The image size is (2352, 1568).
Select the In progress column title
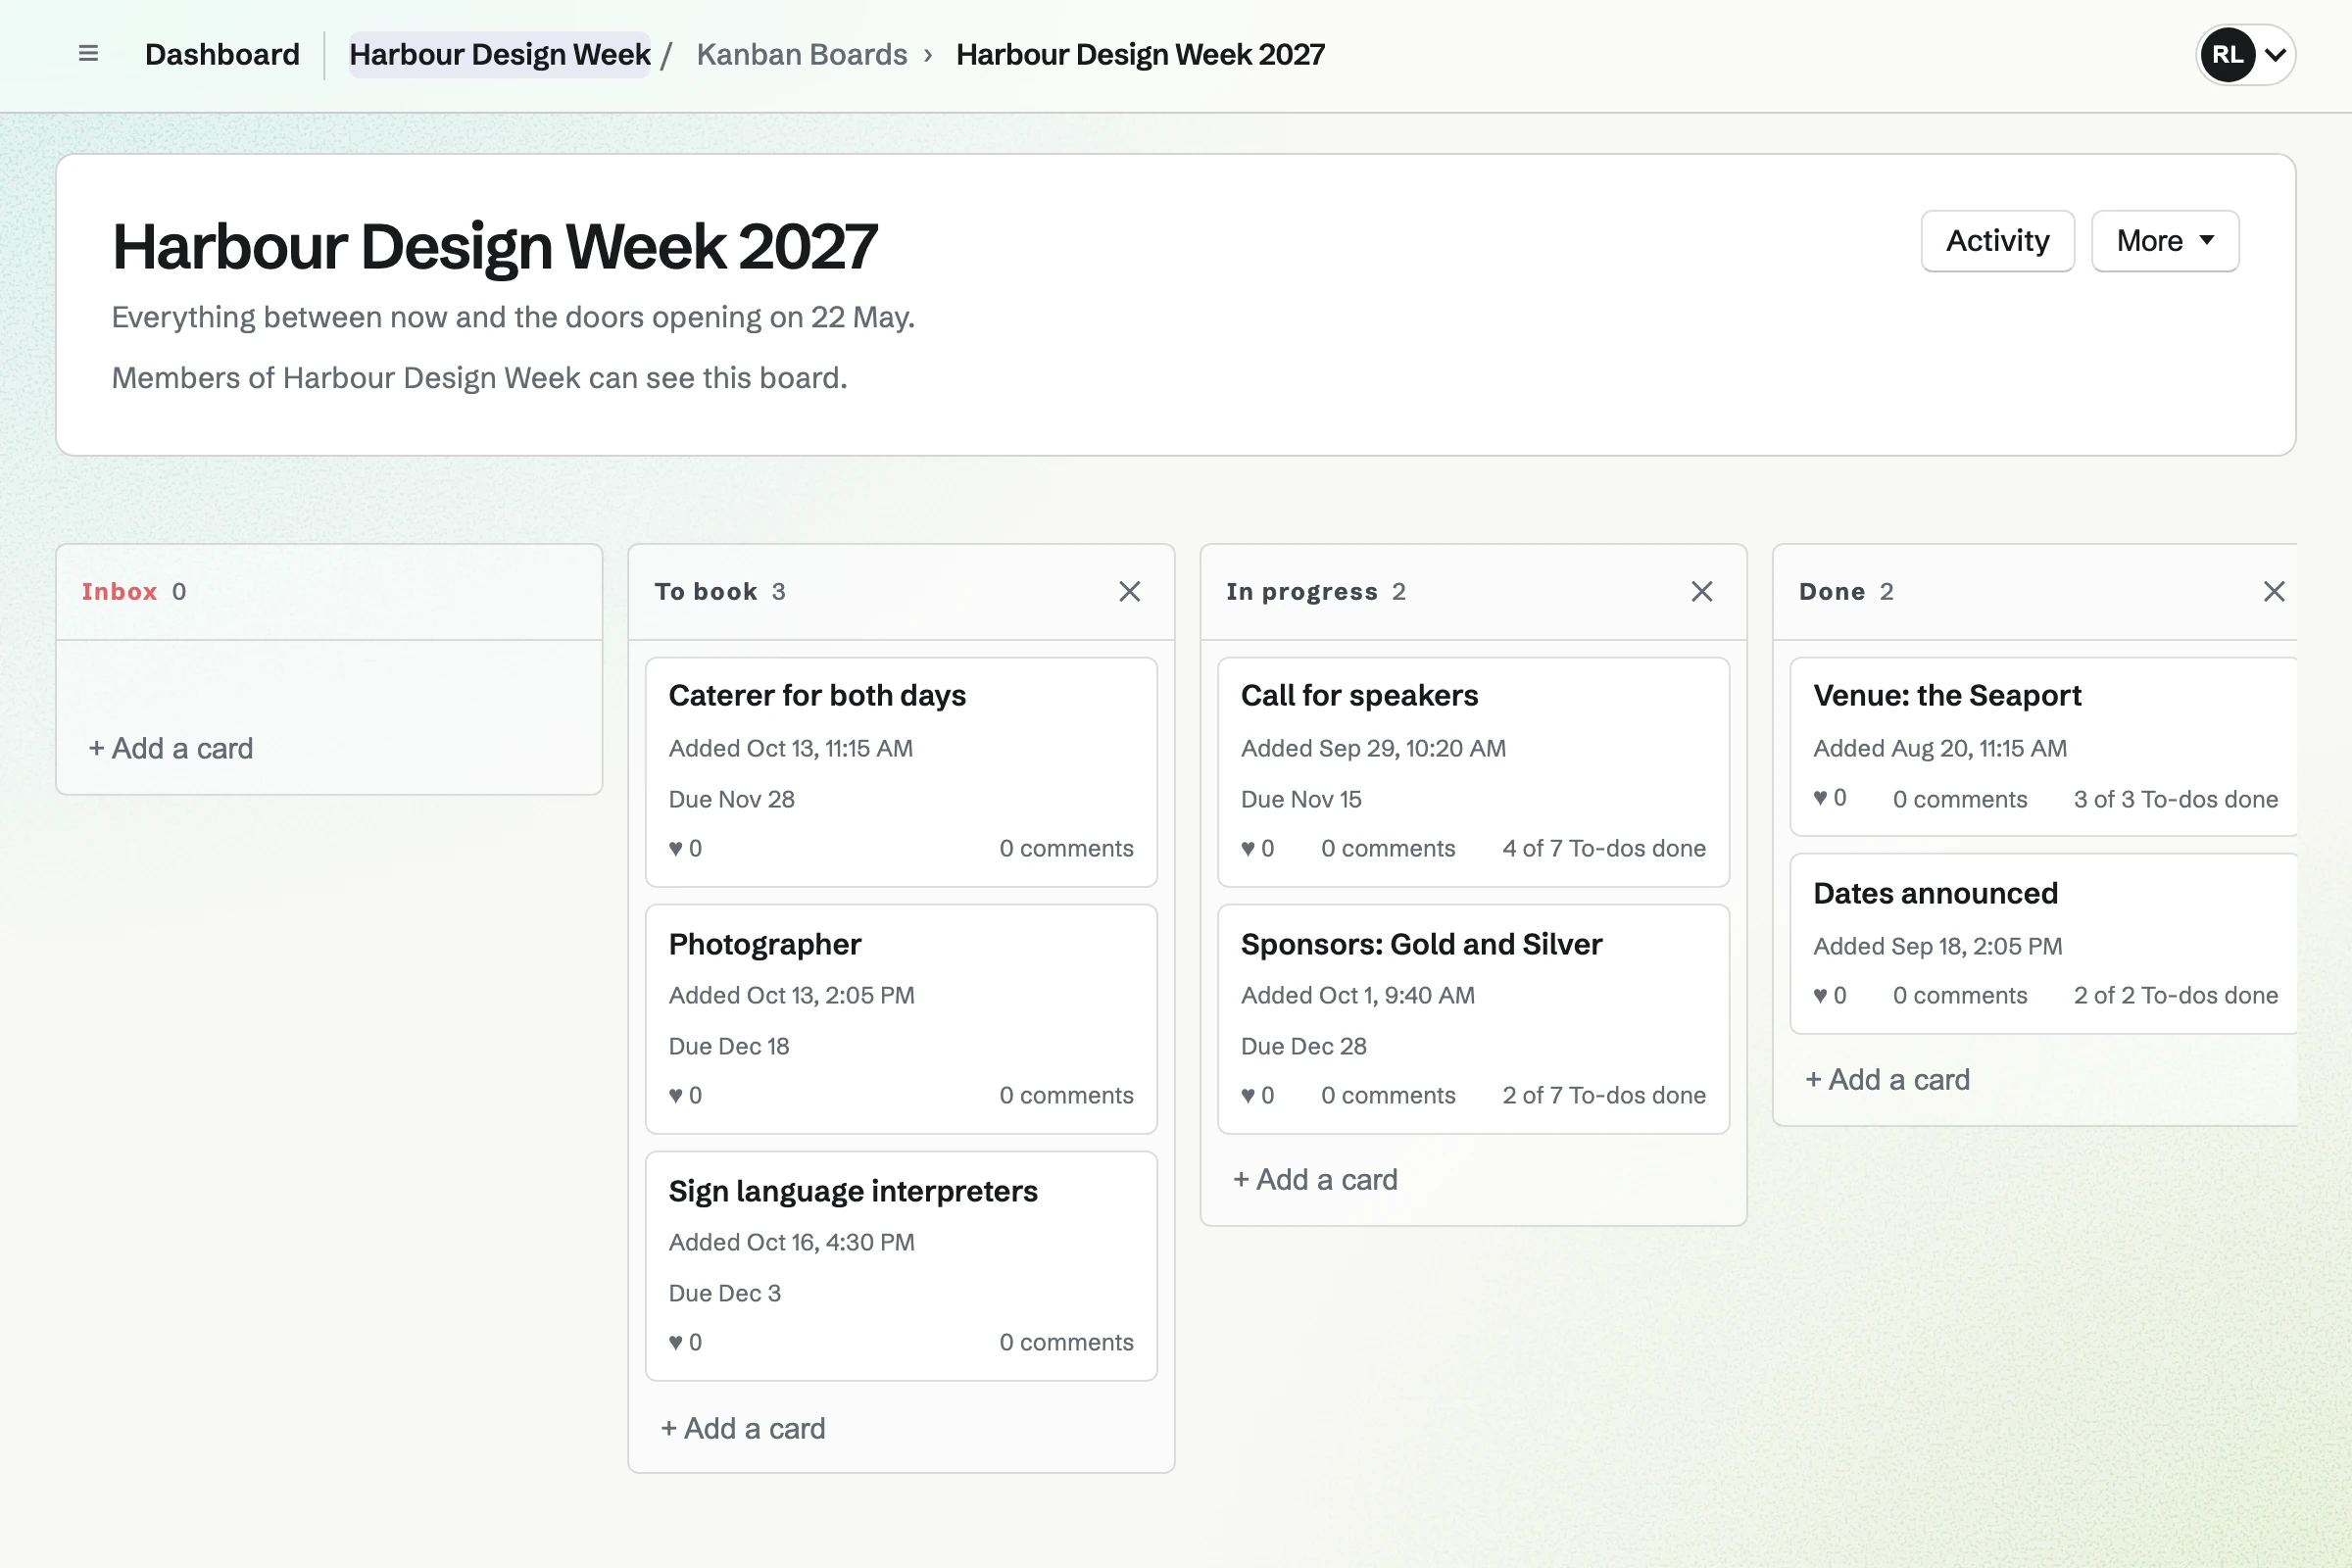coord(1302,591)
